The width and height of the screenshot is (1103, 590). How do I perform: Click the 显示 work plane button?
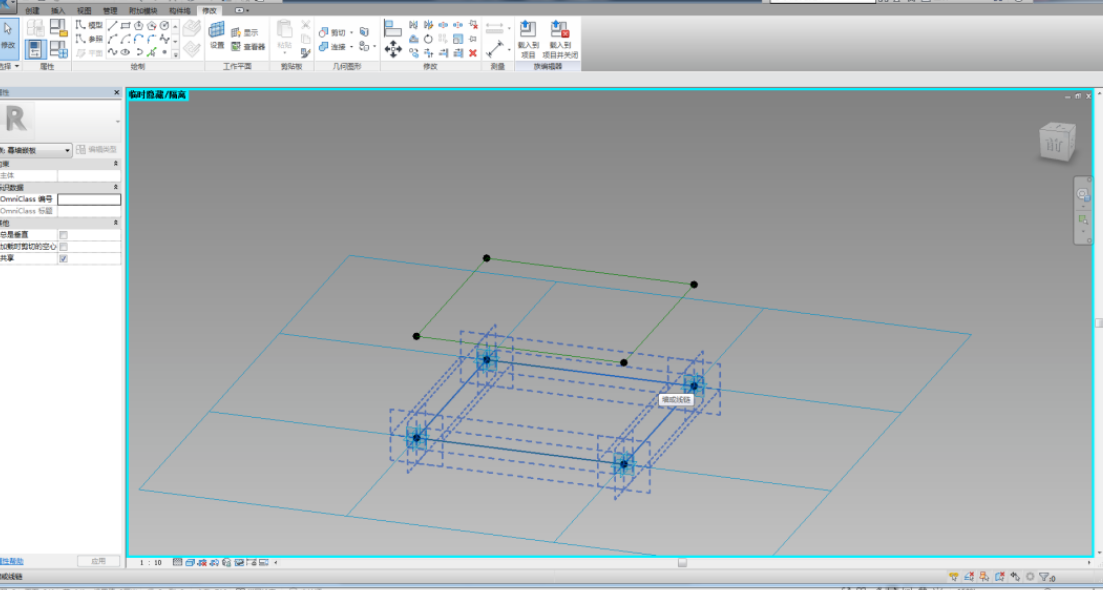pyautogui.click(x=245, y=32)
